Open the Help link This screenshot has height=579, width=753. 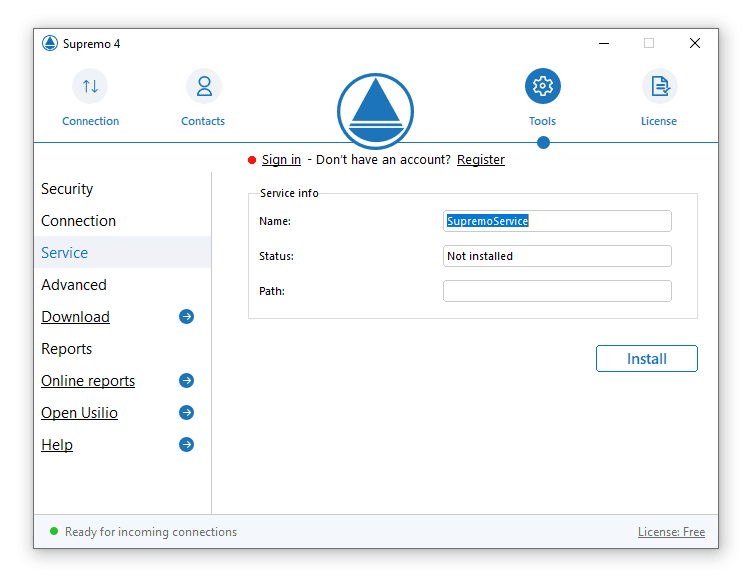(57, 445)
